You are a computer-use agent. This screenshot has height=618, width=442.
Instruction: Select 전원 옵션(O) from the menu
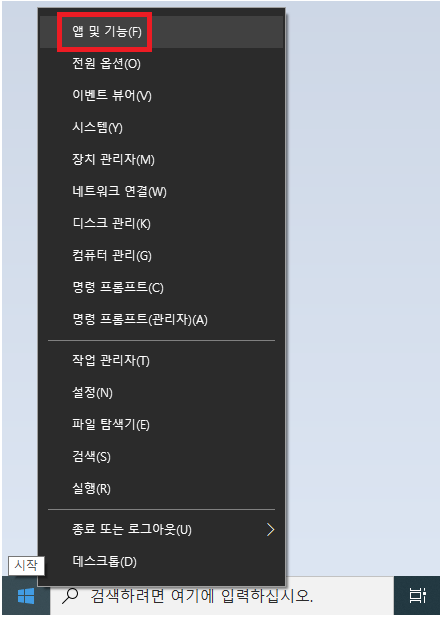click(x=161, y=63)
